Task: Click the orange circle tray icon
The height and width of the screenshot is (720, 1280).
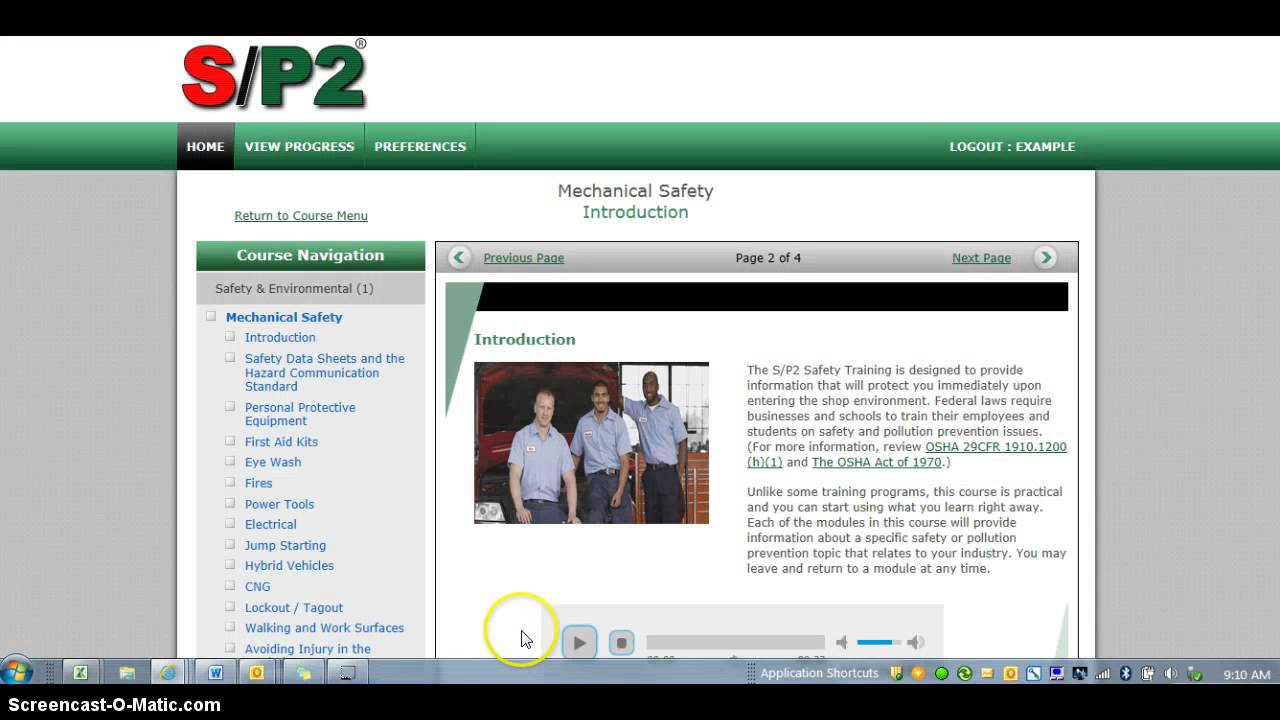Action: point(918,674)
